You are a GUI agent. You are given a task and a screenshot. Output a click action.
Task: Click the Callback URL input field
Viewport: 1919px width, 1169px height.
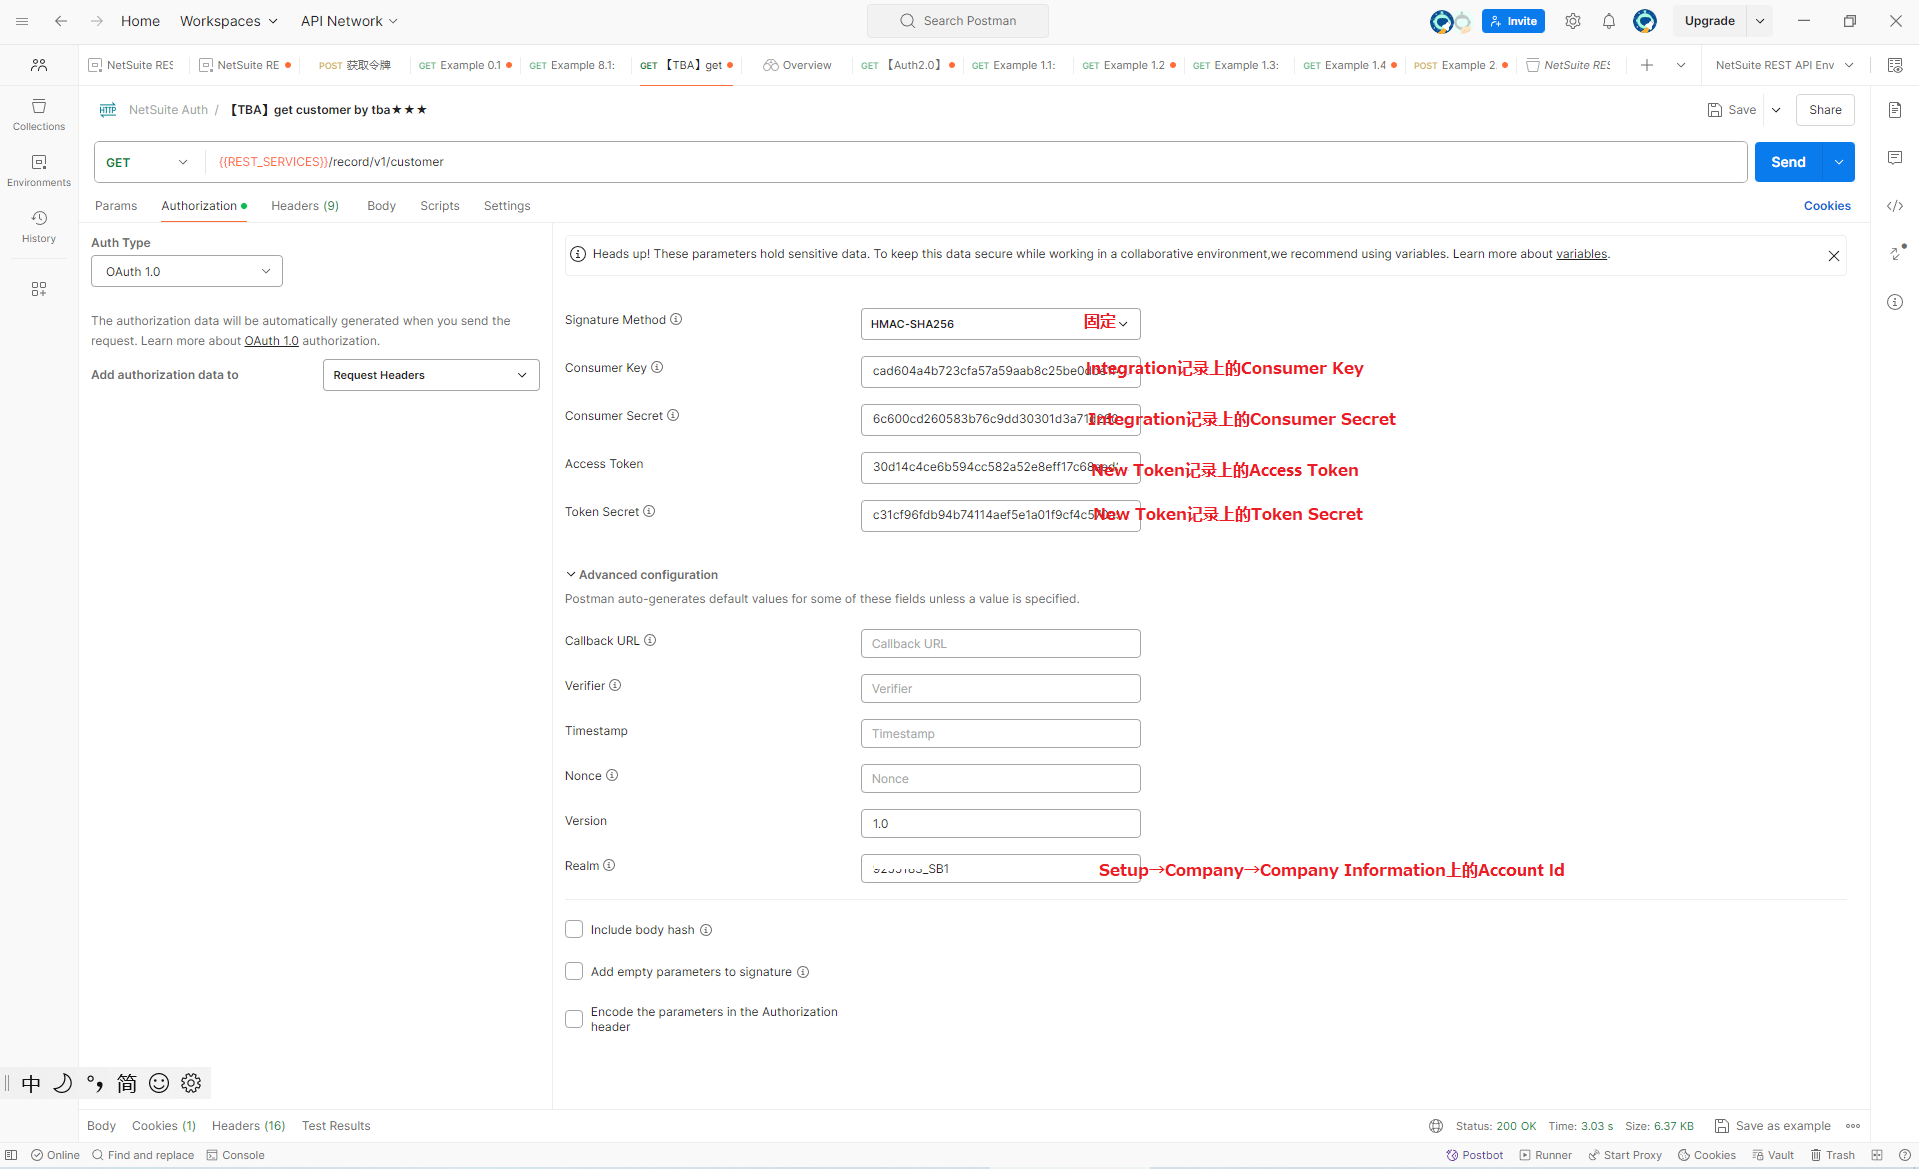coord(1000,644)
